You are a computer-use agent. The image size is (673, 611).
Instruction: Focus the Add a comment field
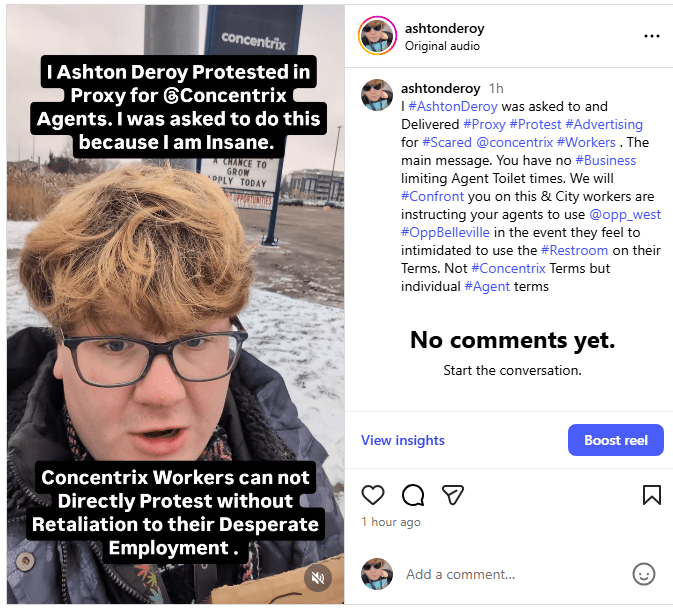tap(513, 574)
